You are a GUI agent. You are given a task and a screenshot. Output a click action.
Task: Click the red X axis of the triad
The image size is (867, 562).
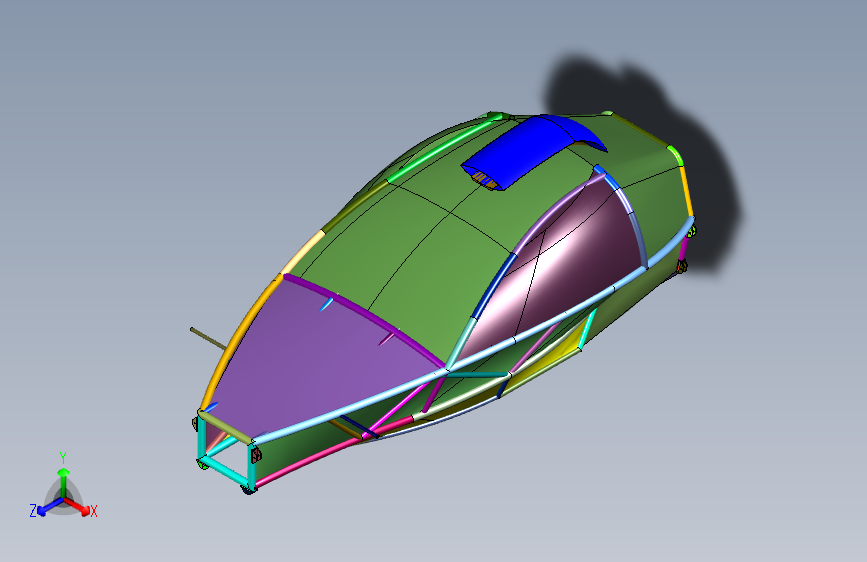tap(78, 506)
